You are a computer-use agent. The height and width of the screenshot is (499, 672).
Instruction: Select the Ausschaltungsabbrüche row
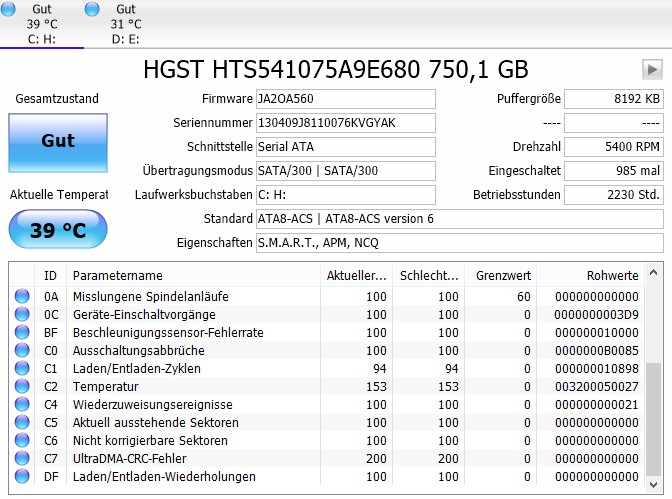click(x=327, y=350)
